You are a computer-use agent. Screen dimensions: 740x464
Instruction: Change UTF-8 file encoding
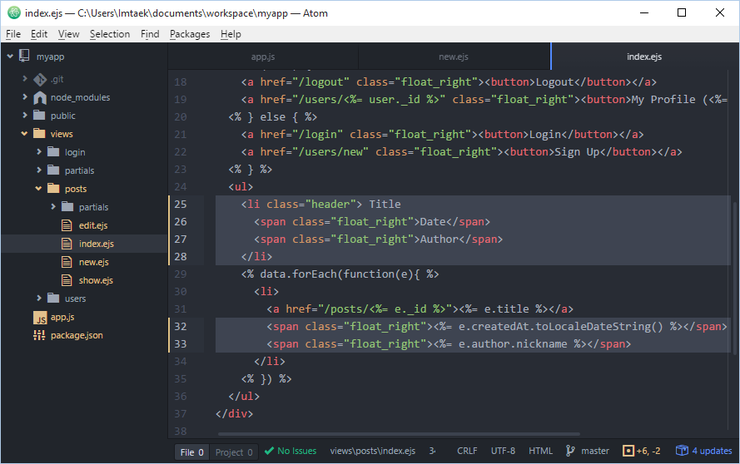(503, 451)
